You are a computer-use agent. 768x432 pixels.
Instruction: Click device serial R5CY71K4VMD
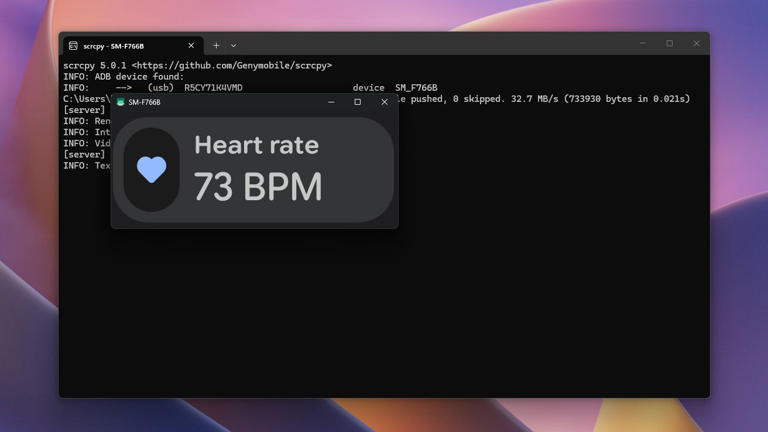coord(213,88)
